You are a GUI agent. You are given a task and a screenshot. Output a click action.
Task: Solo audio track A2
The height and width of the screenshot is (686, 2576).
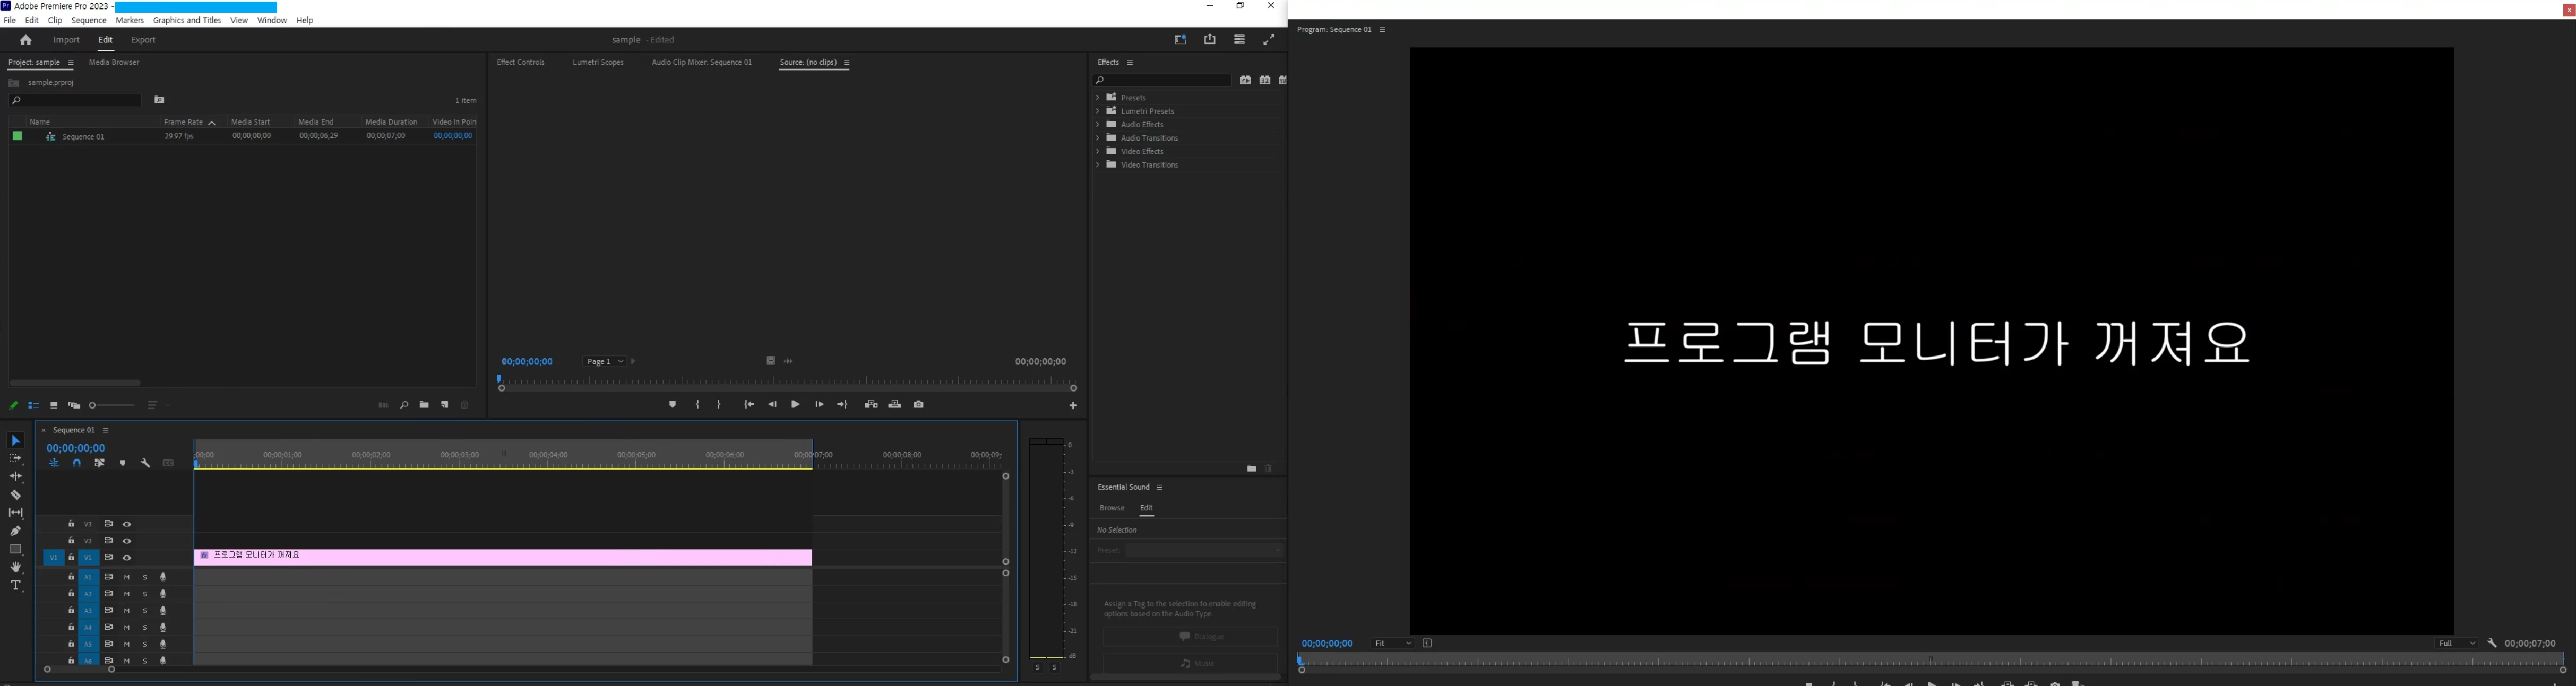pyautogui.click(x=145, y=594)
